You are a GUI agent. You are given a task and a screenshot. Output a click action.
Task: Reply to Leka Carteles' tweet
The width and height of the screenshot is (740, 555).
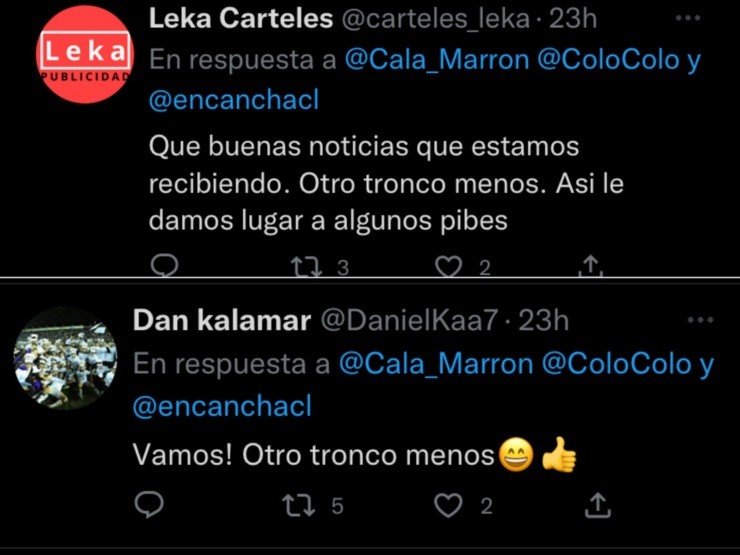click(x=166, y=266)
